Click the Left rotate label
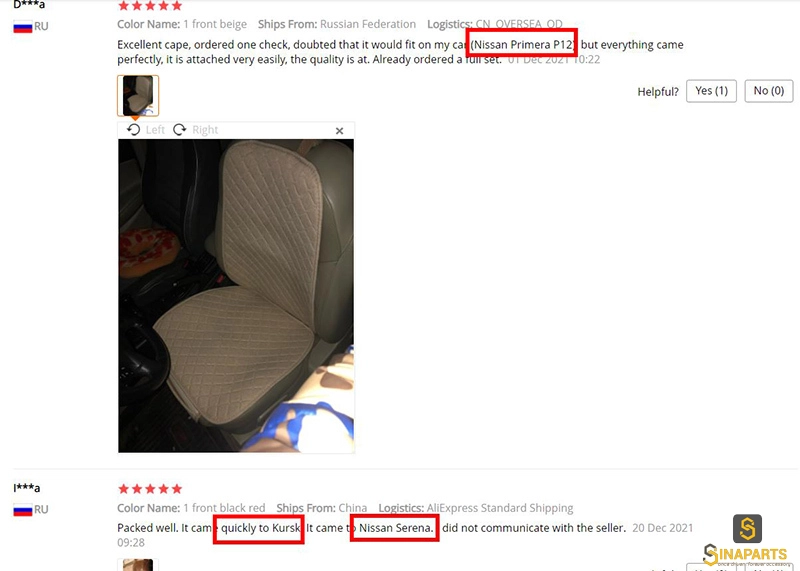800x571 pixels. pyautogui.click(x=155, y=130)
